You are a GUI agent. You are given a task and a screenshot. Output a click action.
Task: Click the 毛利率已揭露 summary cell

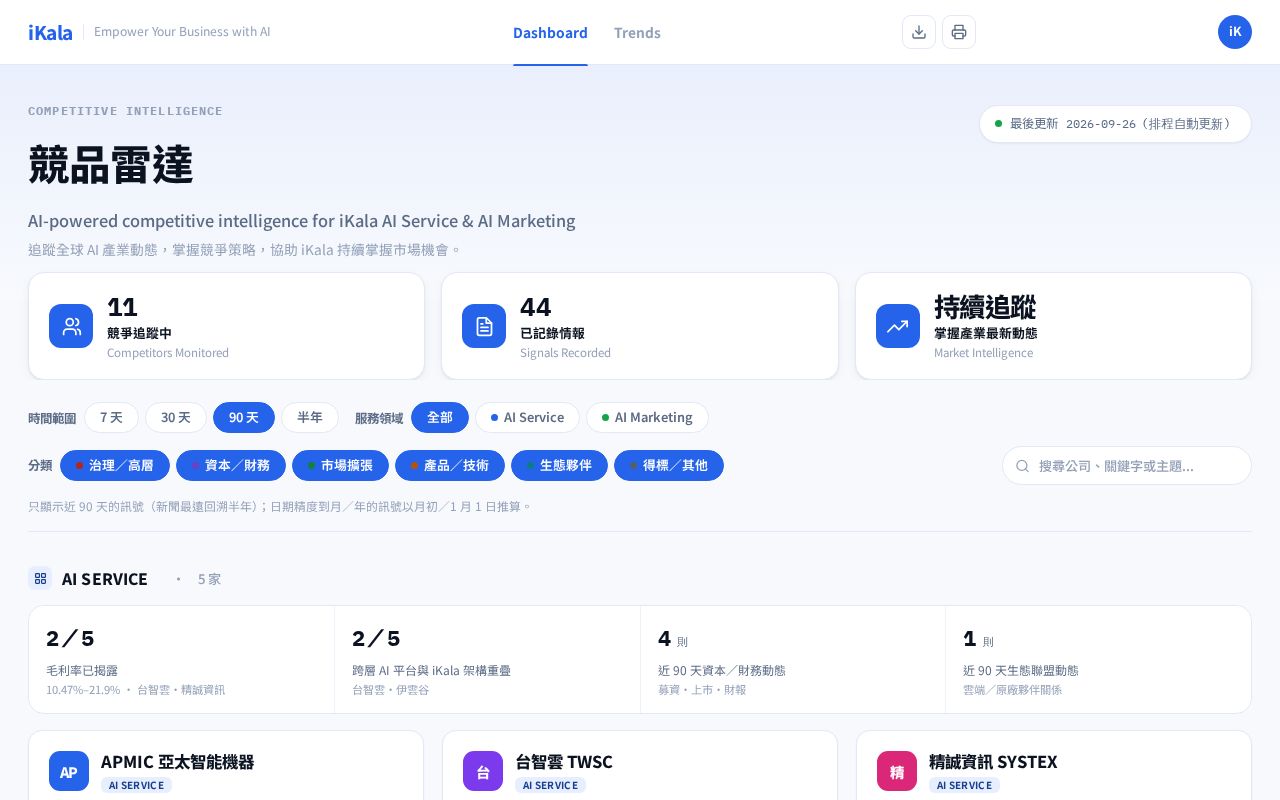point(181,659)
